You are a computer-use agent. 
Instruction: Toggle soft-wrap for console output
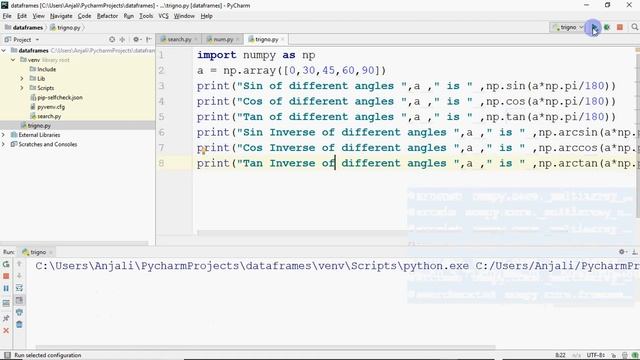pos(19,288)
